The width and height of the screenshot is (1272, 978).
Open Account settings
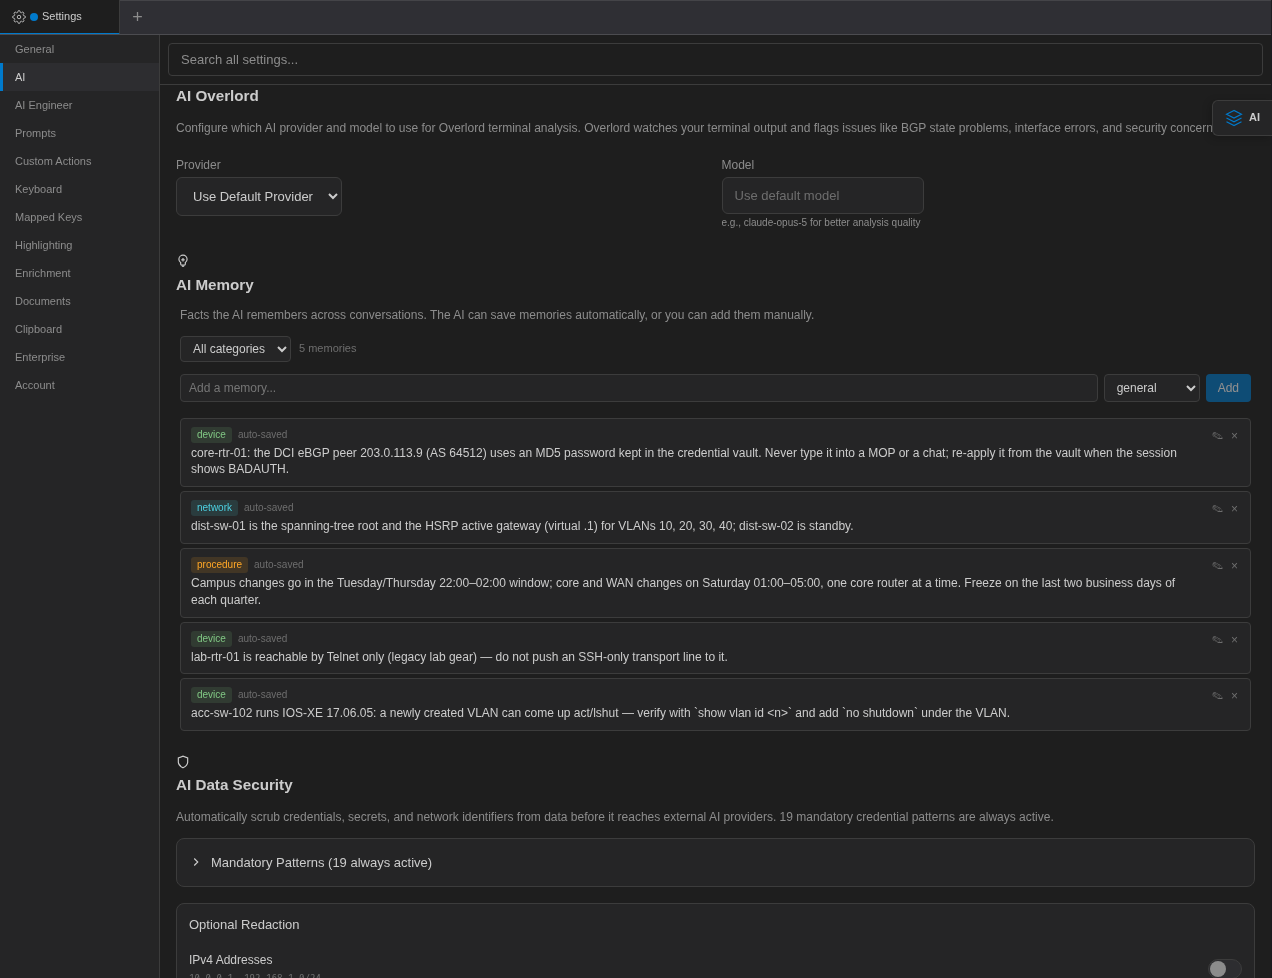(80, 385)
